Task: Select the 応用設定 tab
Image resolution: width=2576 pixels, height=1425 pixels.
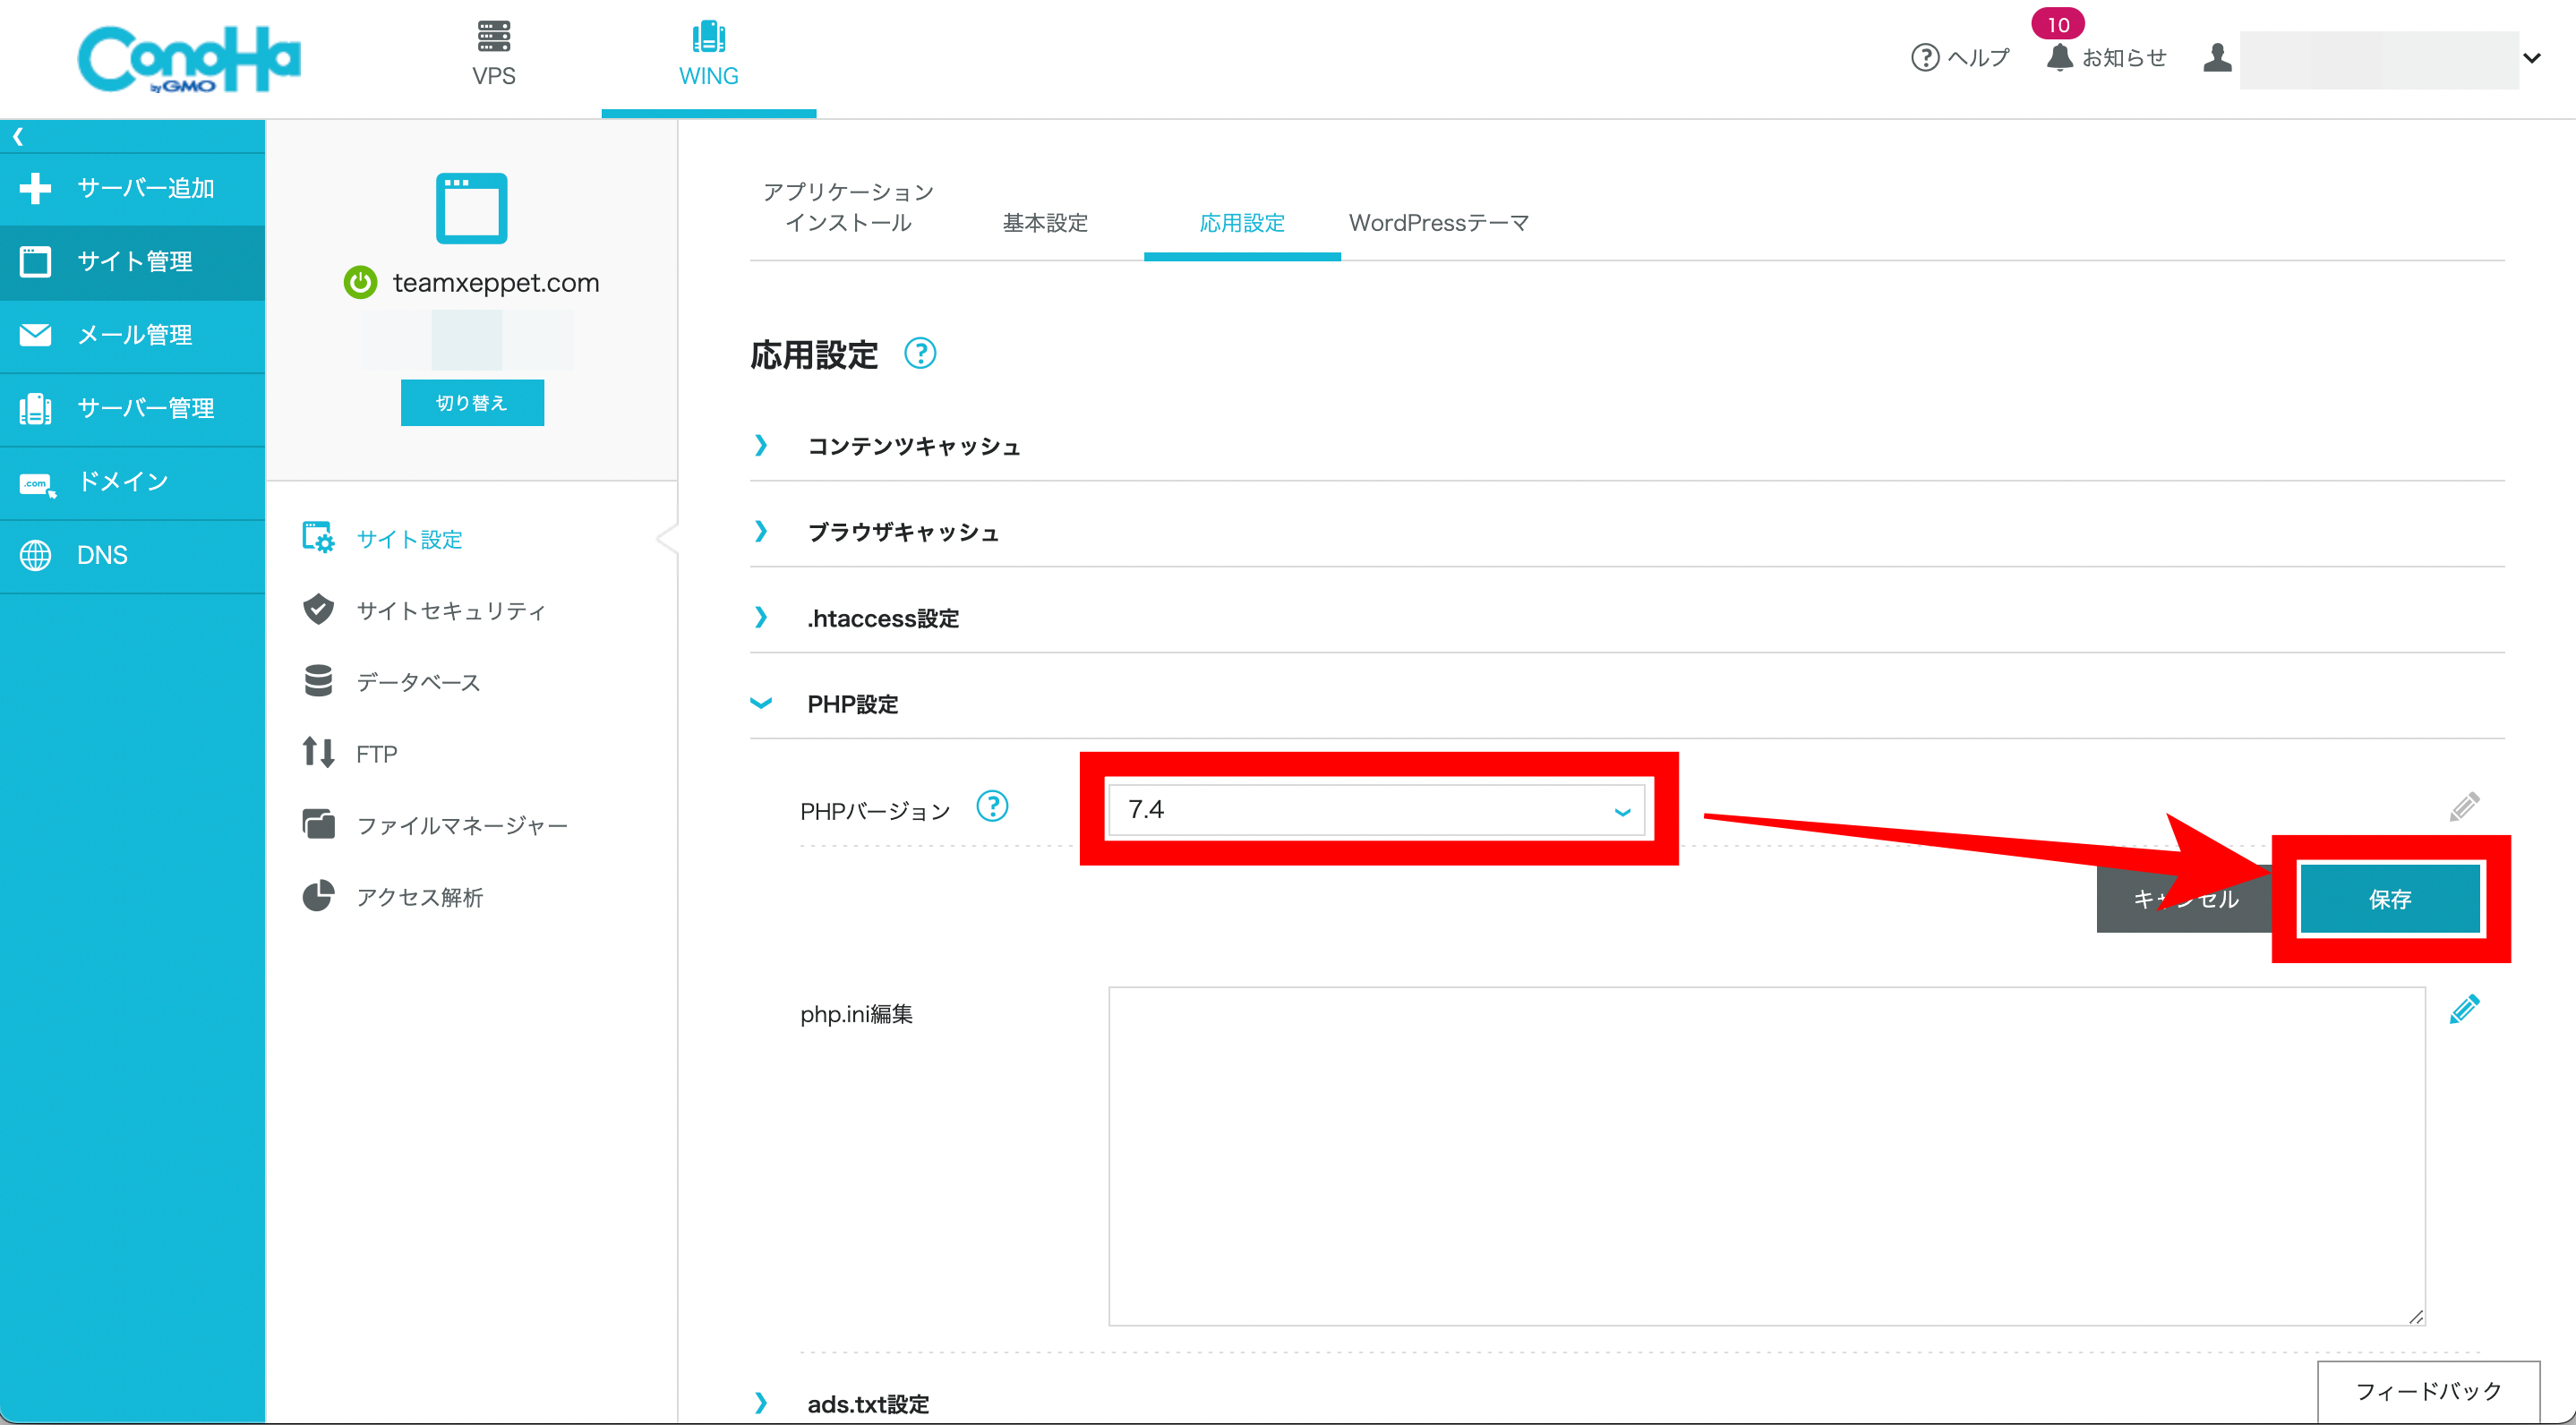Action: [x=1241, y=222]
